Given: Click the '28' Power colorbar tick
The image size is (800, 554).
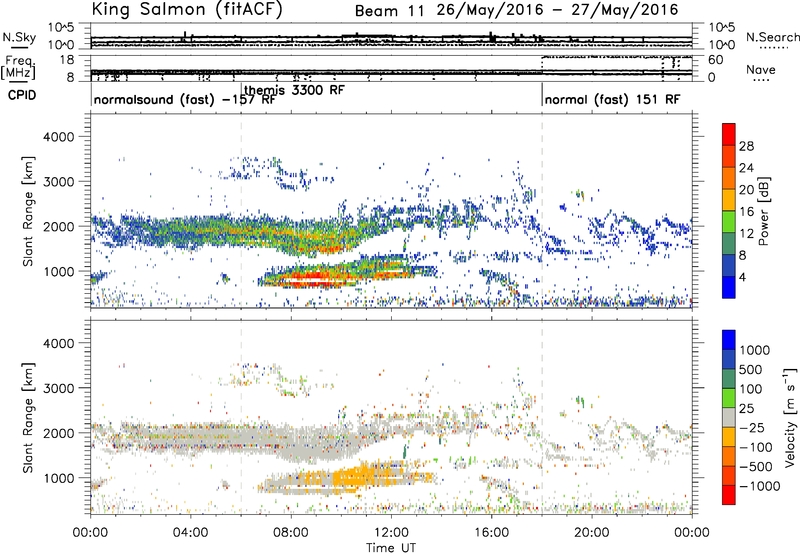Looking at the screenshot, I should tap(746, 146).
